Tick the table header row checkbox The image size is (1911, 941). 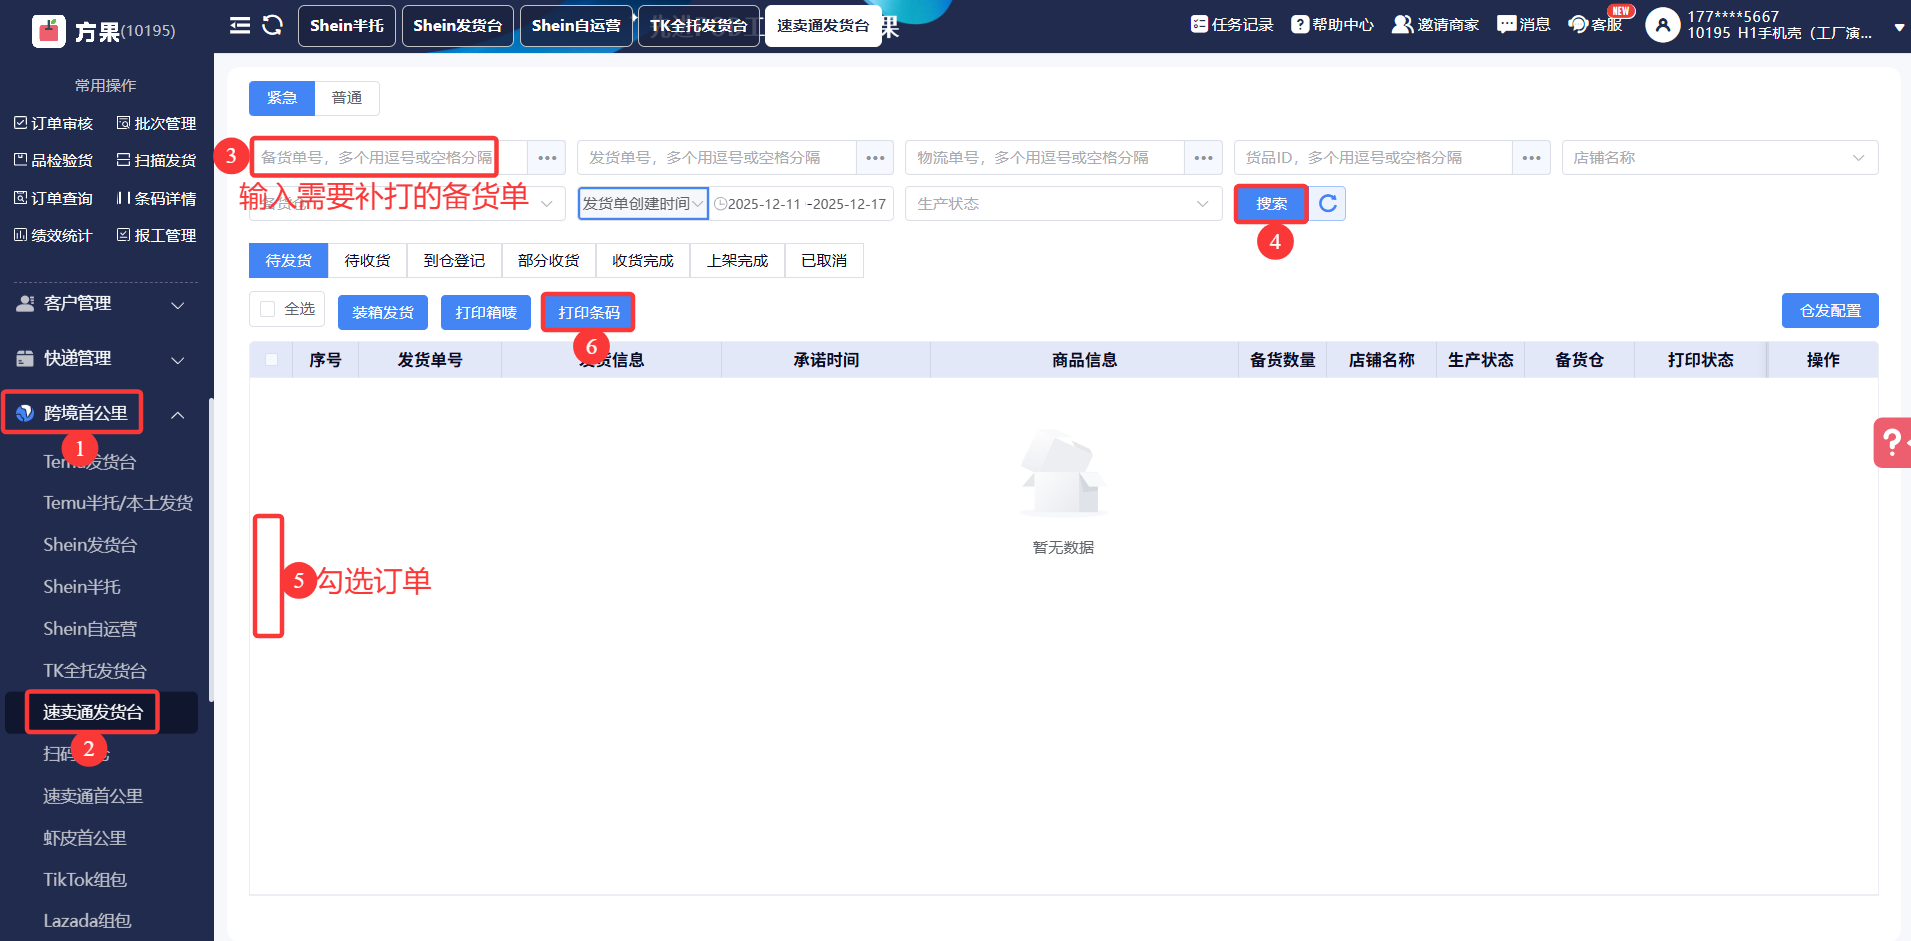click(x=271, y=360)
